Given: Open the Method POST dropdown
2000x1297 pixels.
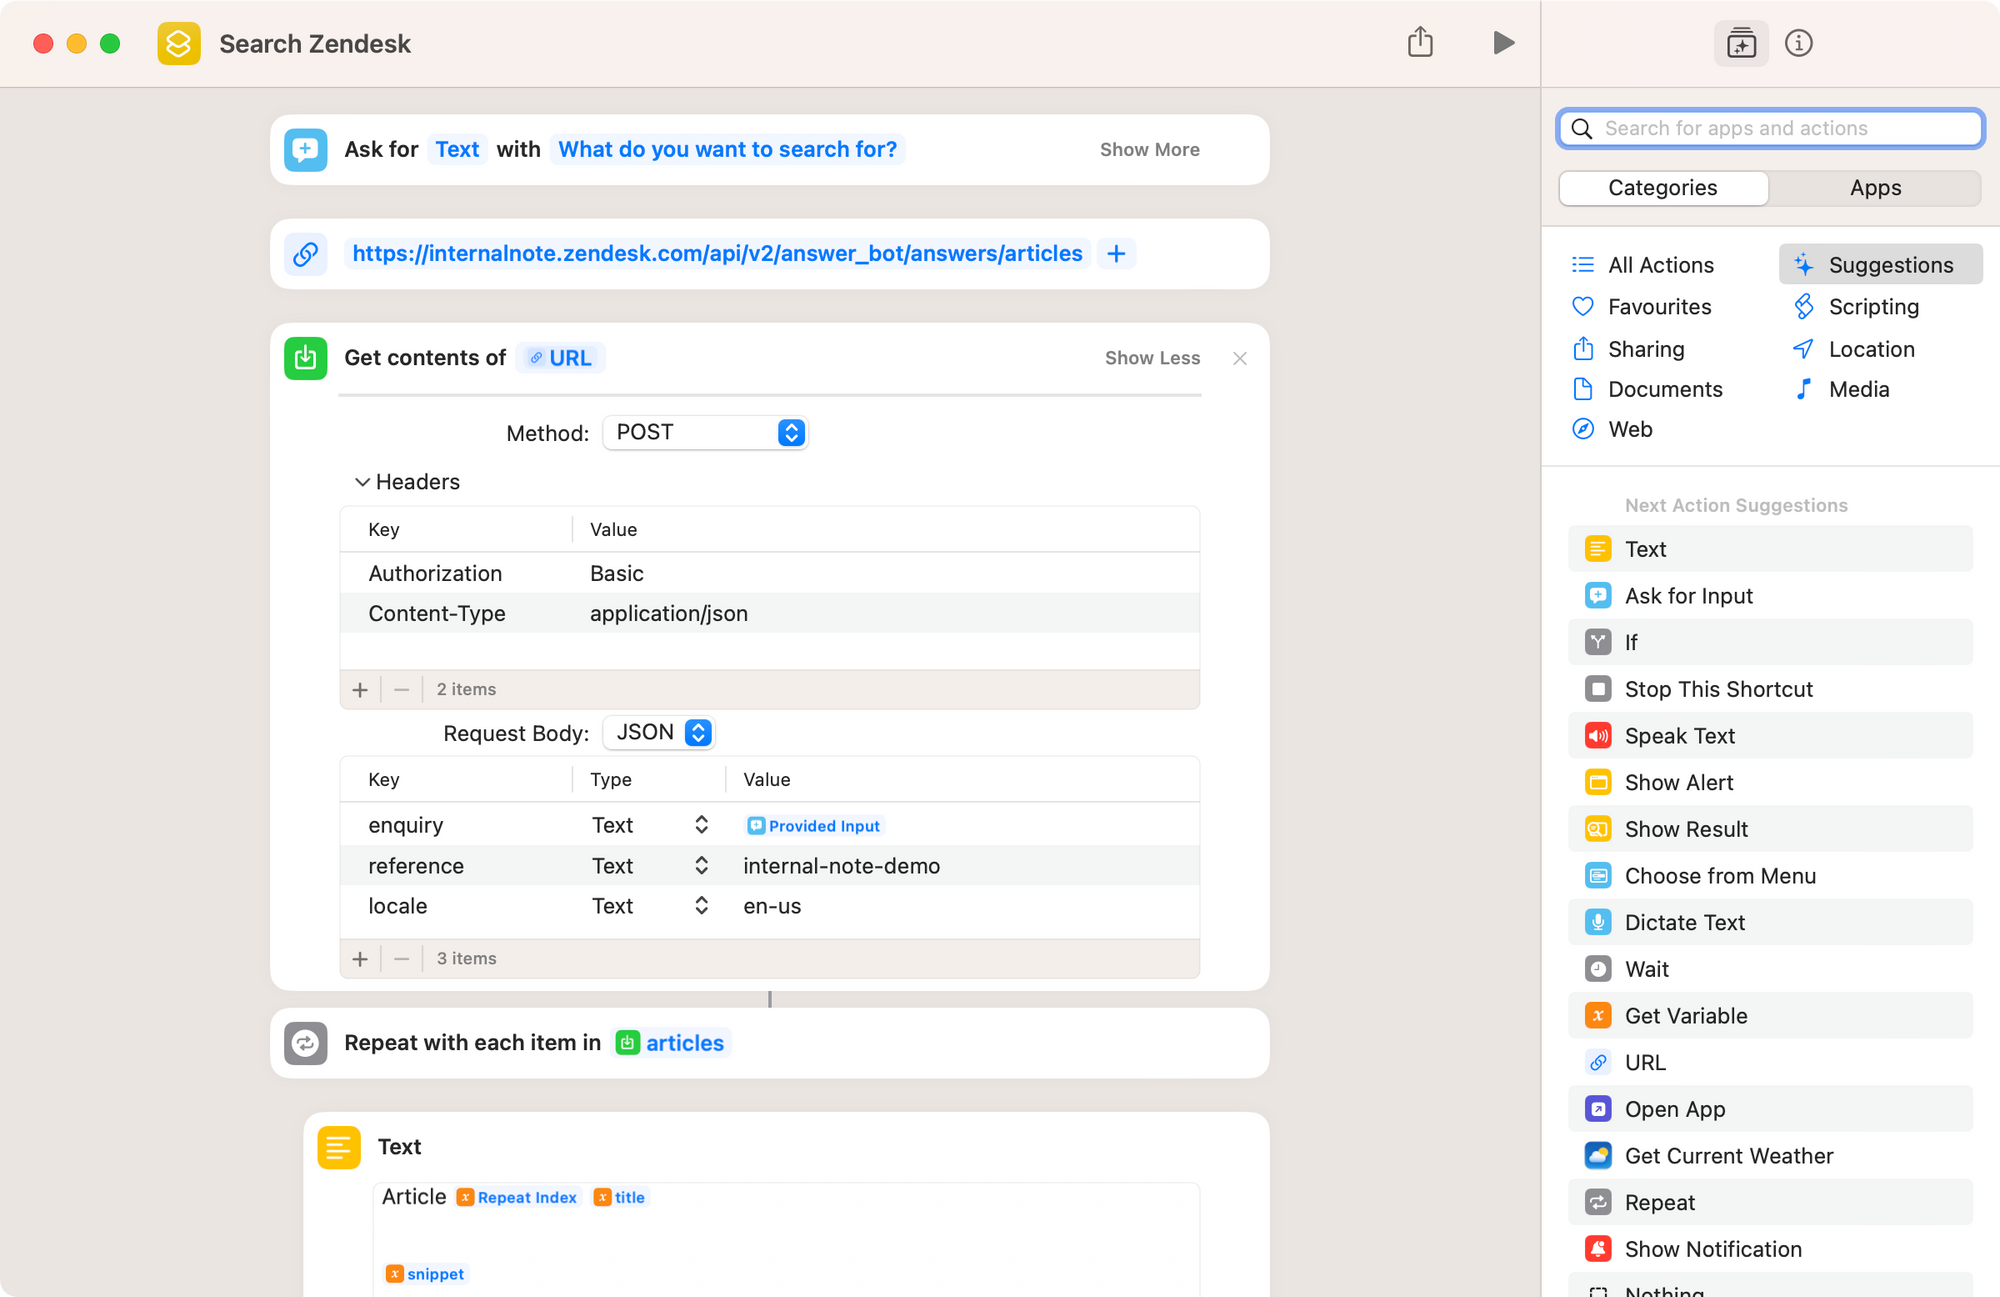Looking at the screenshot, I should coord(706,432).
